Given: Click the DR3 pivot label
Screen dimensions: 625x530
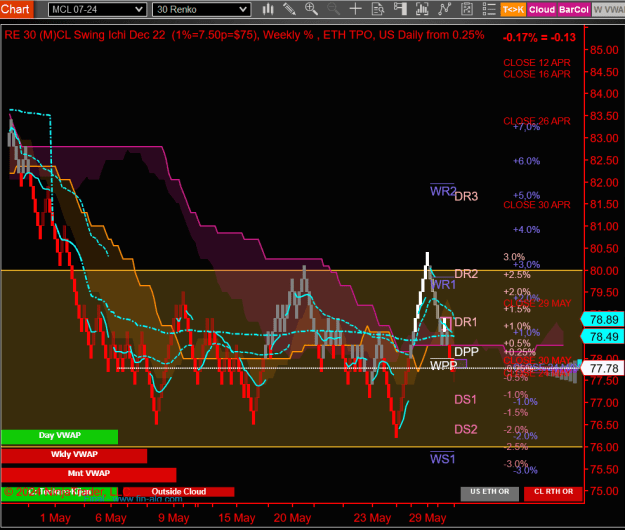Looking at the screenshot, I should 466,196.
